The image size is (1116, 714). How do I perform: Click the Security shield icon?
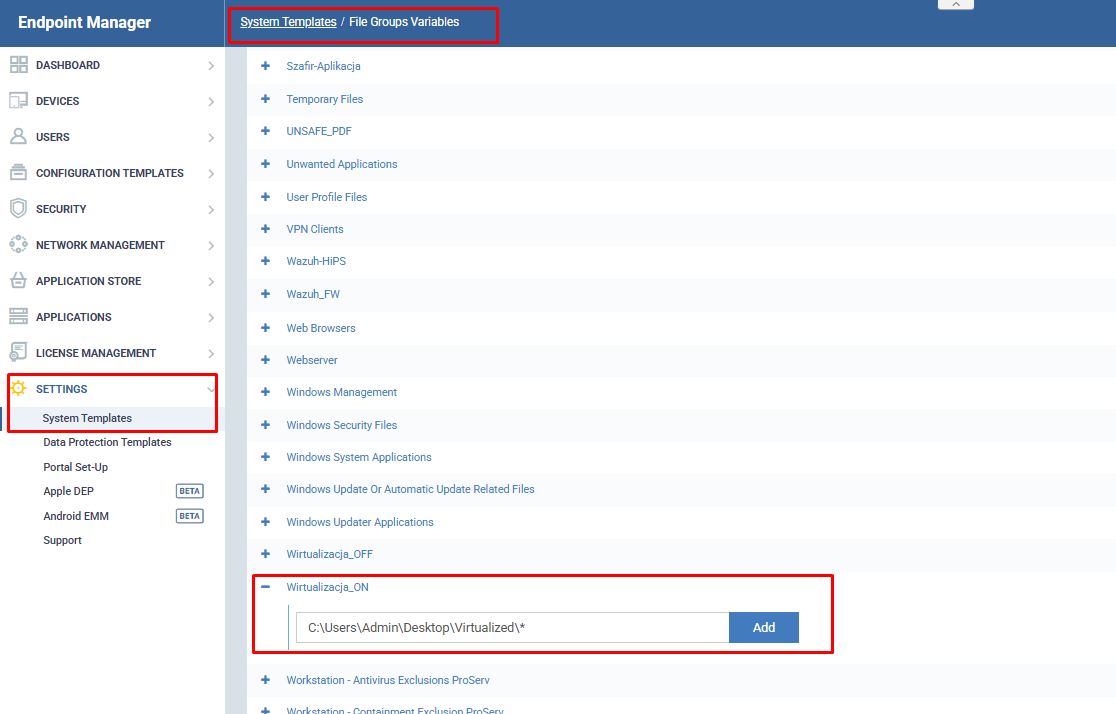click(x=18, y=209)
